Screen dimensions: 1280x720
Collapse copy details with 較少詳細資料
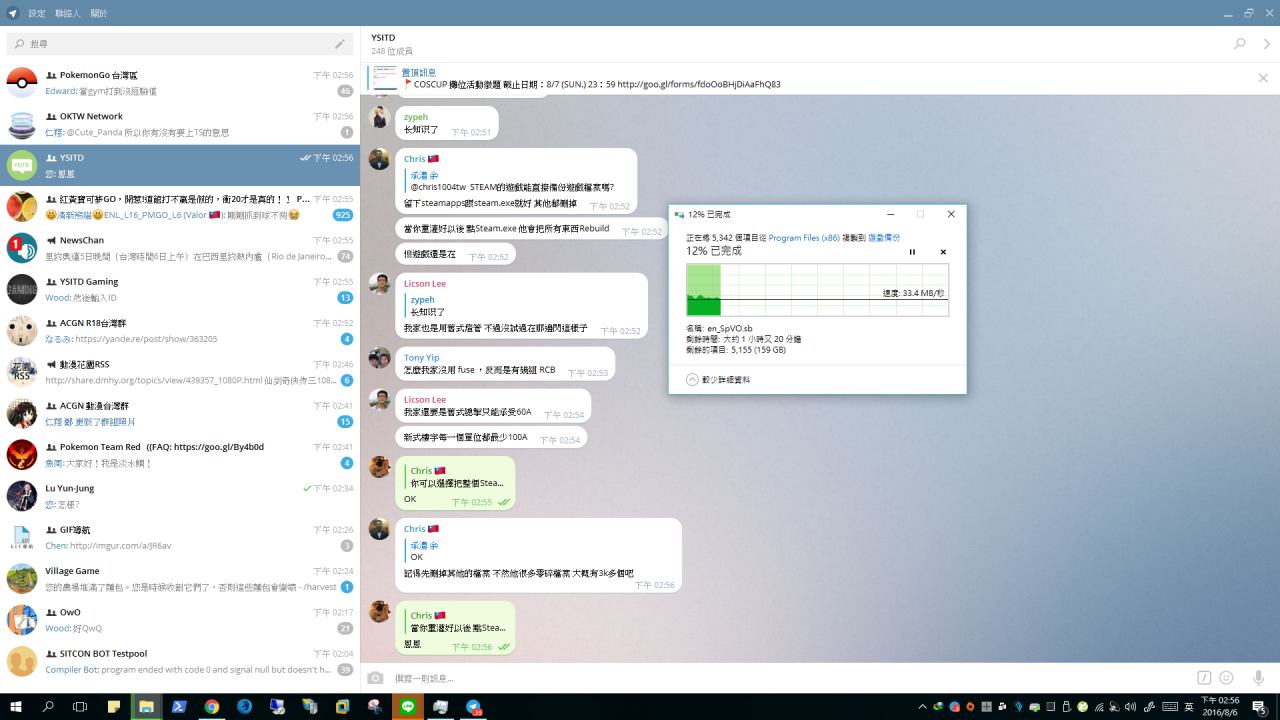(x=718, y=380)
